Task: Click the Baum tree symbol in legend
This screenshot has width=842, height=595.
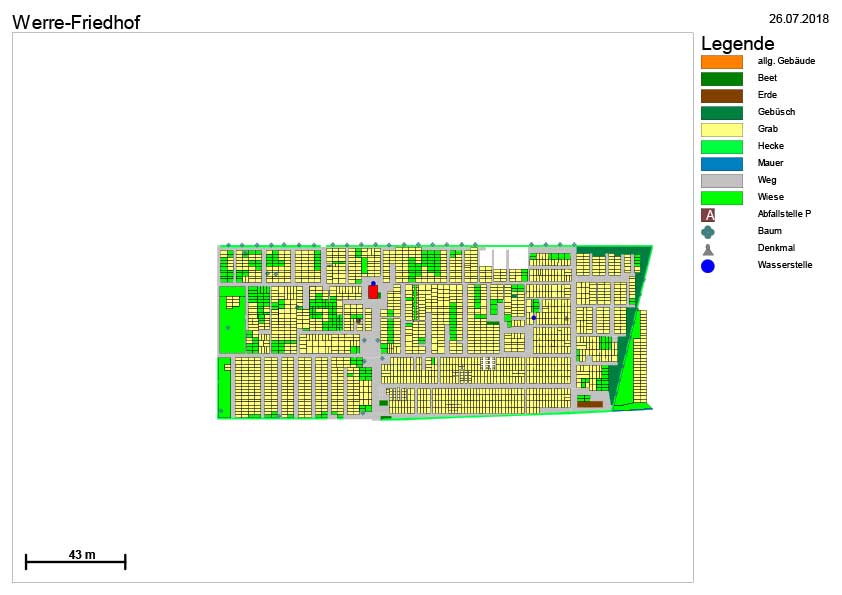Action: coord(708,232)
